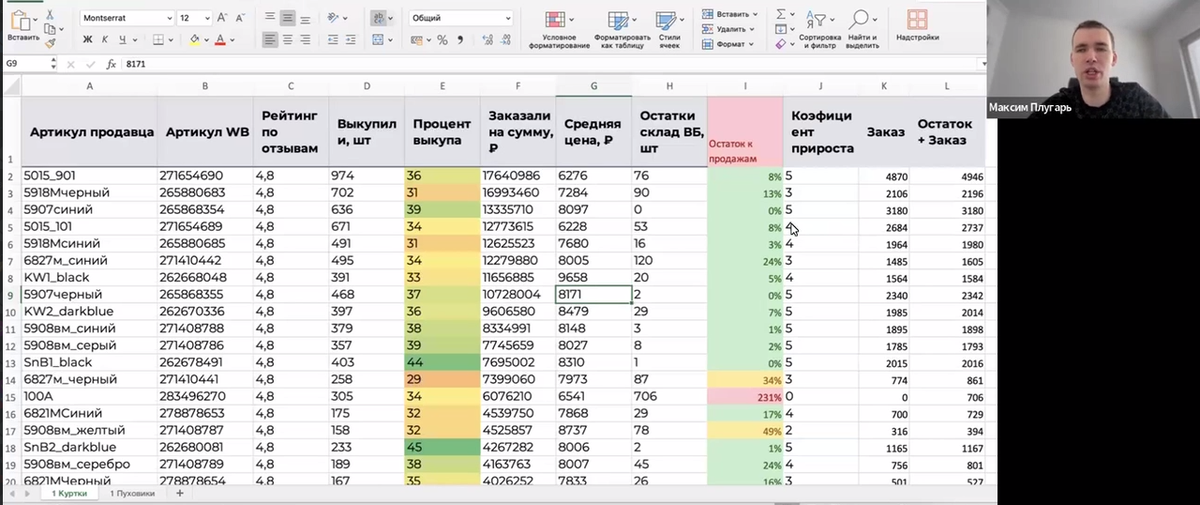Toggle bottom vertical alignment
Screen dimensions: 1200x505
coord(305,18)
